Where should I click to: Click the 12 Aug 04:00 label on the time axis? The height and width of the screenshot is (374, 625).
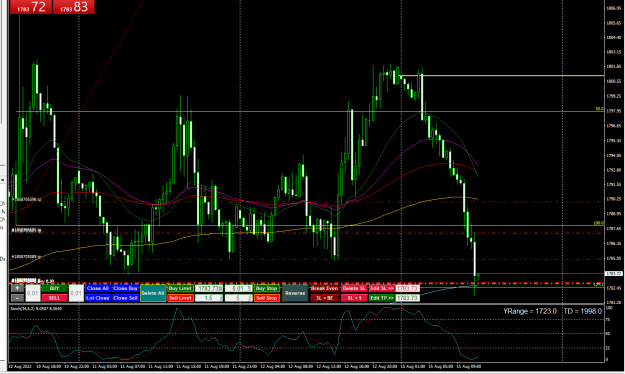pyautogui.click(x=273, y=366)
